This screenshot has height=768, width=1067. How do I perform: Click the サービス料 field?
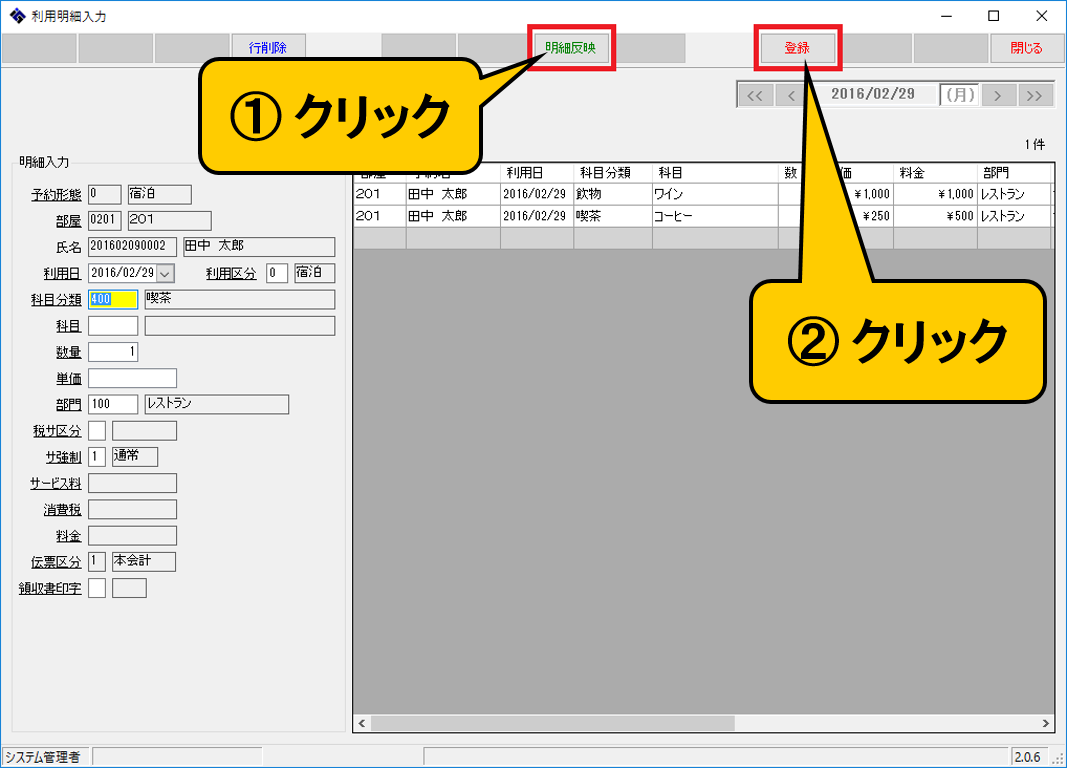tap(132, 483)
